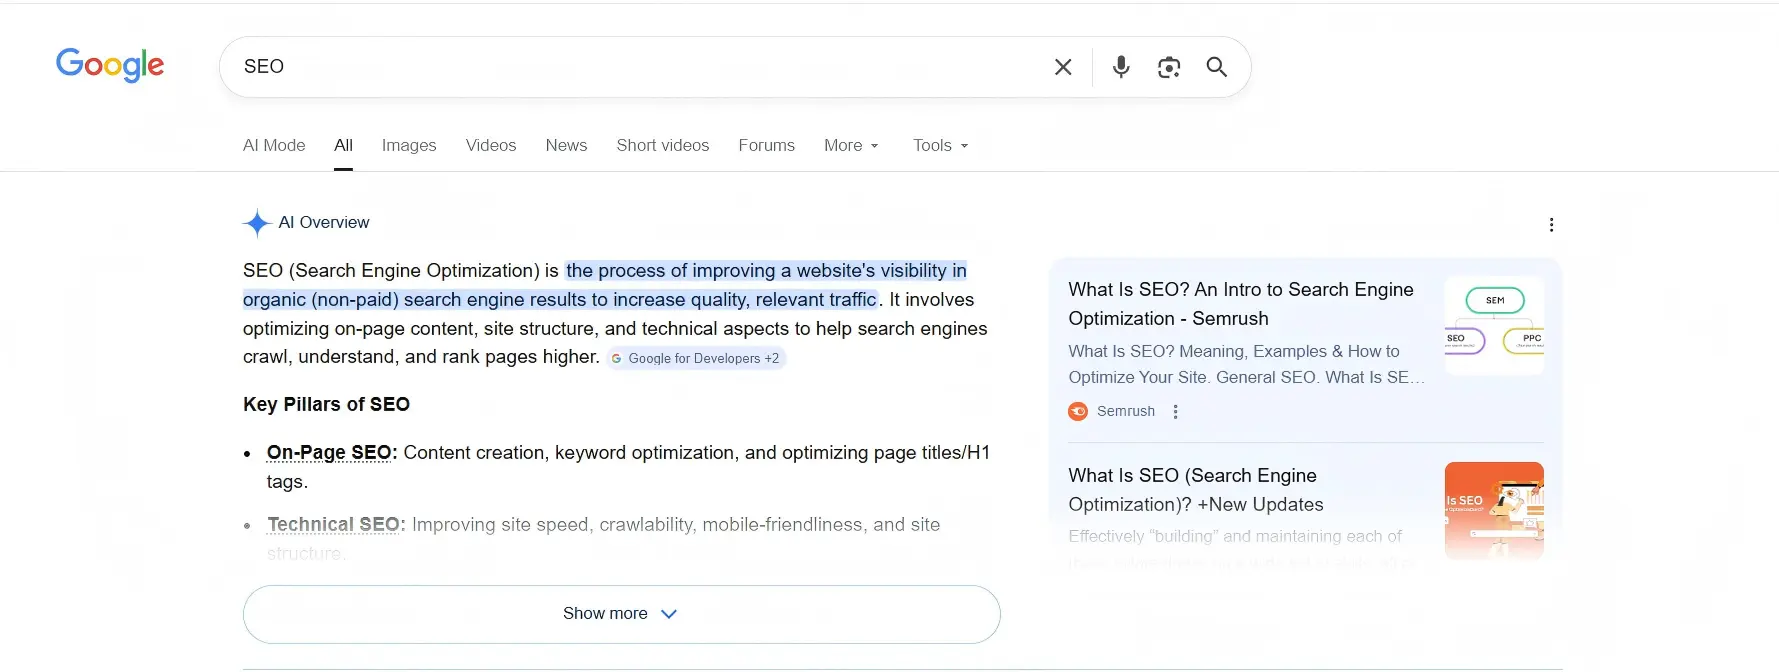Click the 'AI Overview' label text

(324, 222)
